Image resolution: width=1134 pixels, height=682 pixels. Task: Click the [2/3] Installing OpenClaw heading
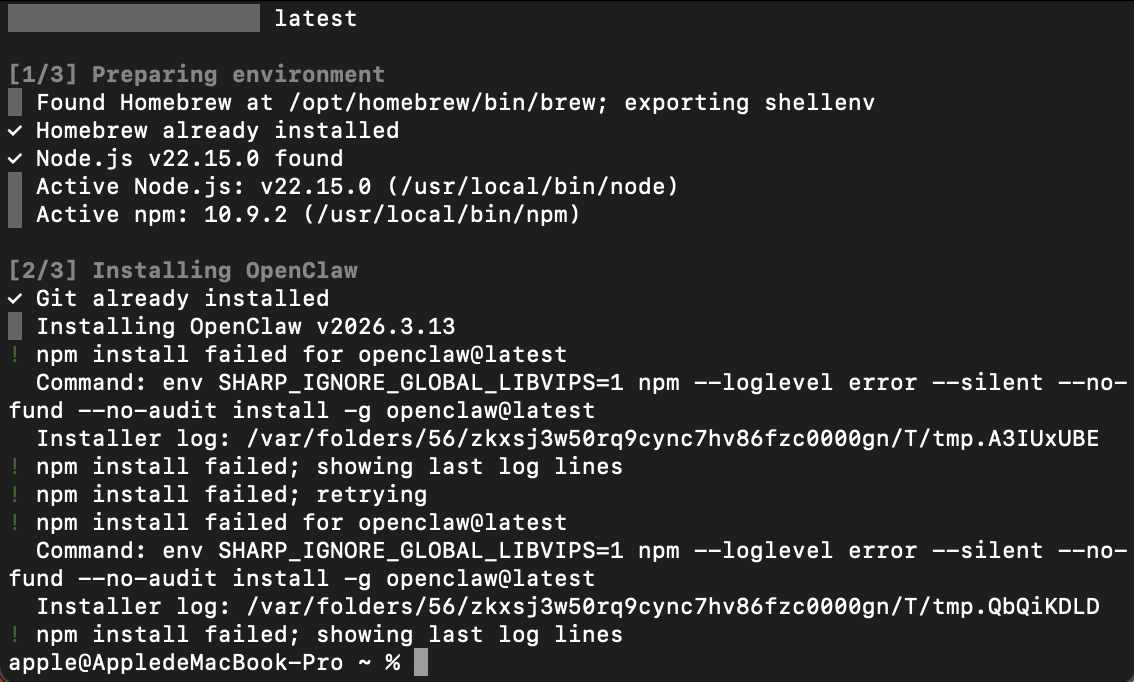pos(182,271)
